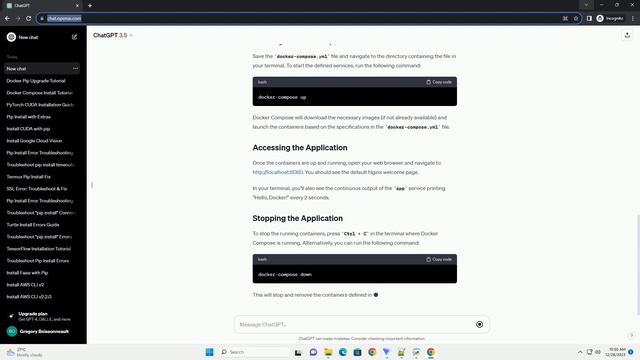640x360 pixels.
Task: Open the Windows Start menu
Action: (x=209, y=352)
